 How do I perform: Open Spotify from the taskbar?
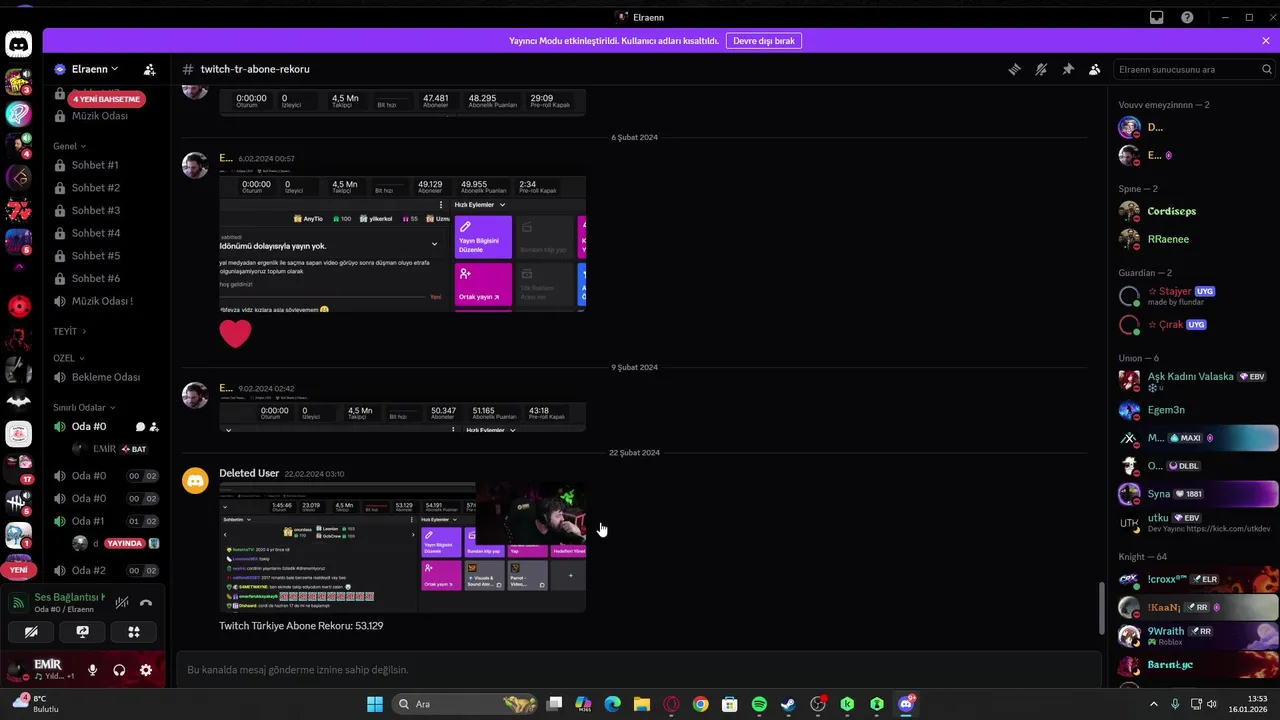point(759,704)
